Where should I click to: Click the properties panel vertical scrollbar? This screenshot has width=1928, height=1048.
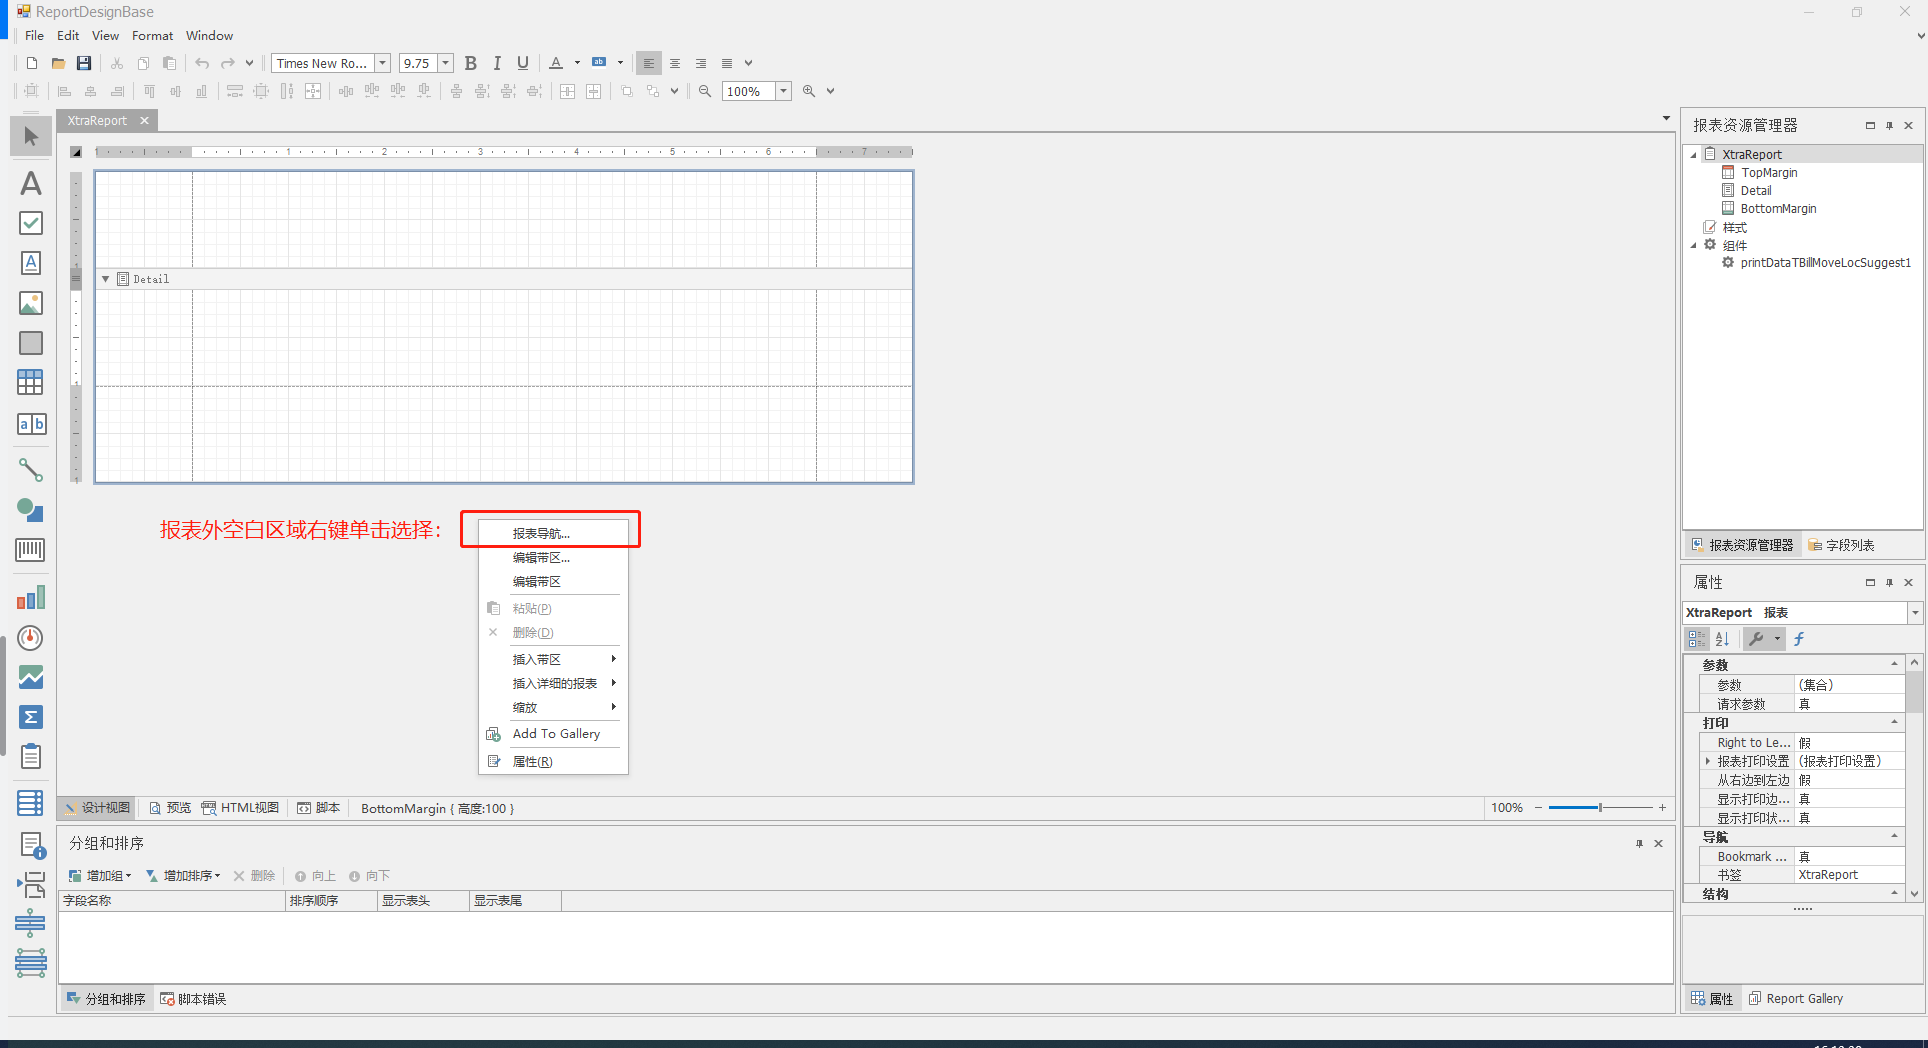1914,780
